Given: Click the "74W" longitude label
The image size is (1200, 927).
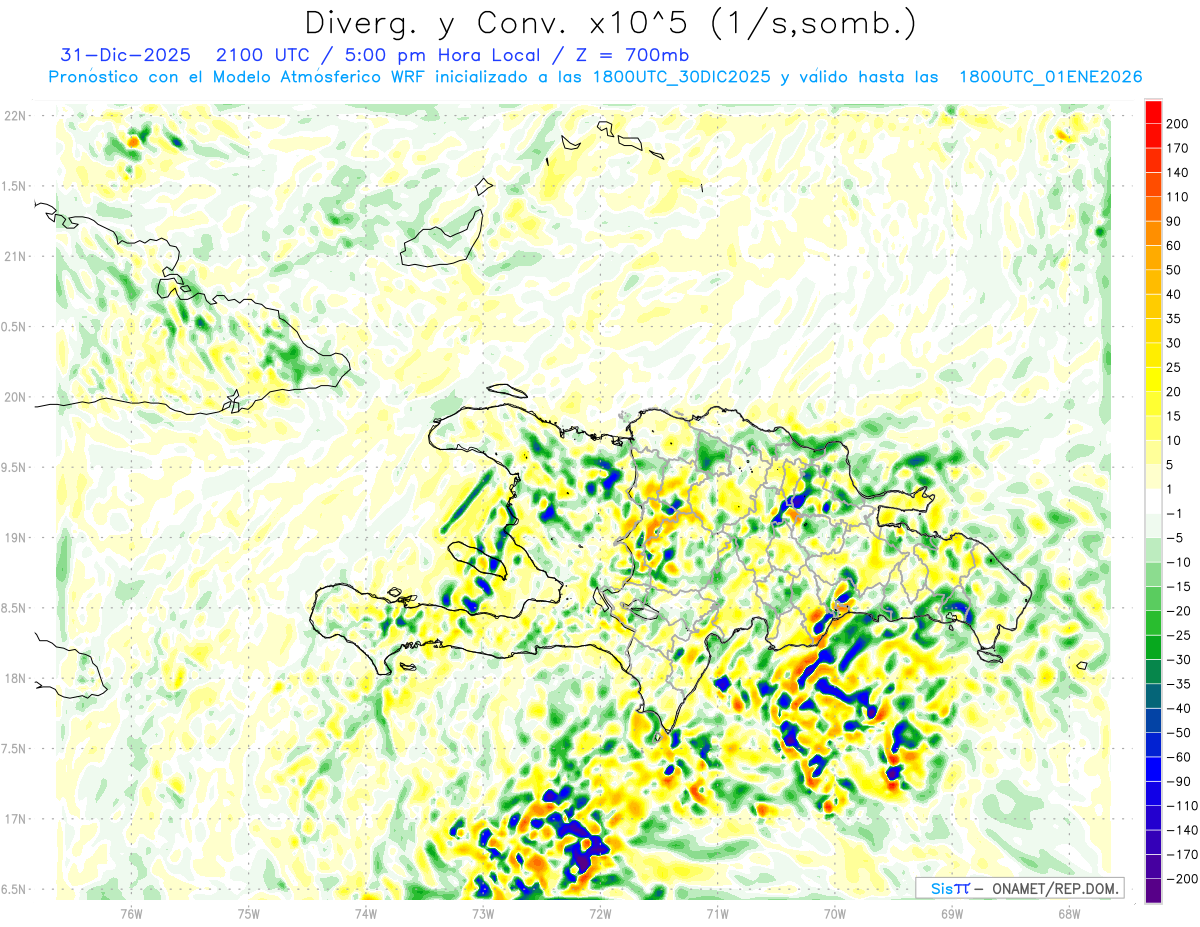Looking at the screenshot, I should coord(366,913).
